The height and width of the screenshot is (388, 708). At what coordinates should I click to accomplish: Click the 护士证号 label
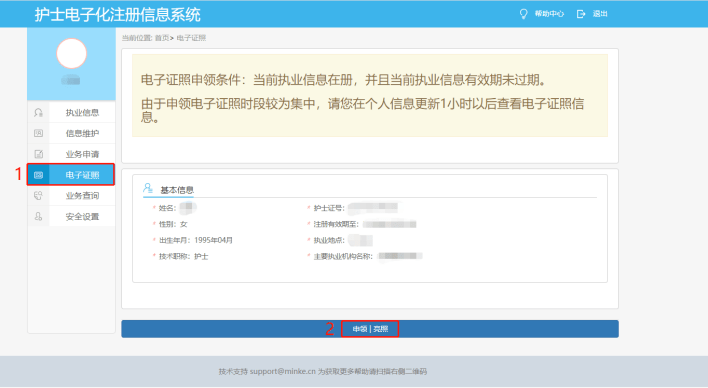pos(329,208)
